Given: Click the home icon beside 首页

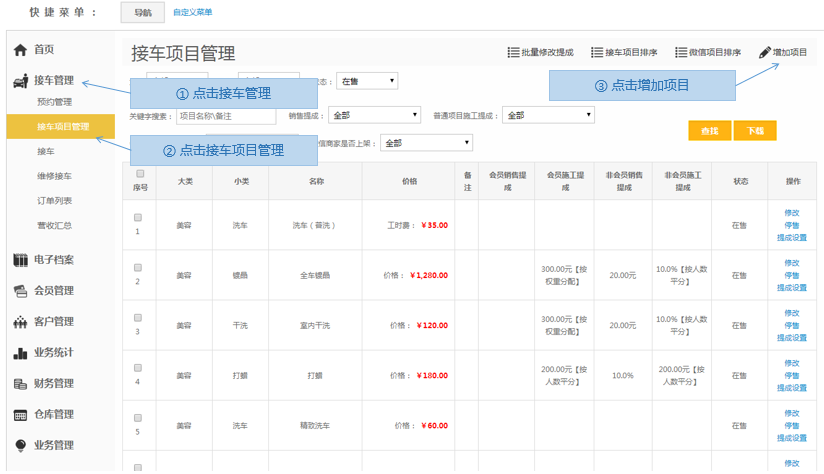Looking at the screenshot, I should click(20, 50).
